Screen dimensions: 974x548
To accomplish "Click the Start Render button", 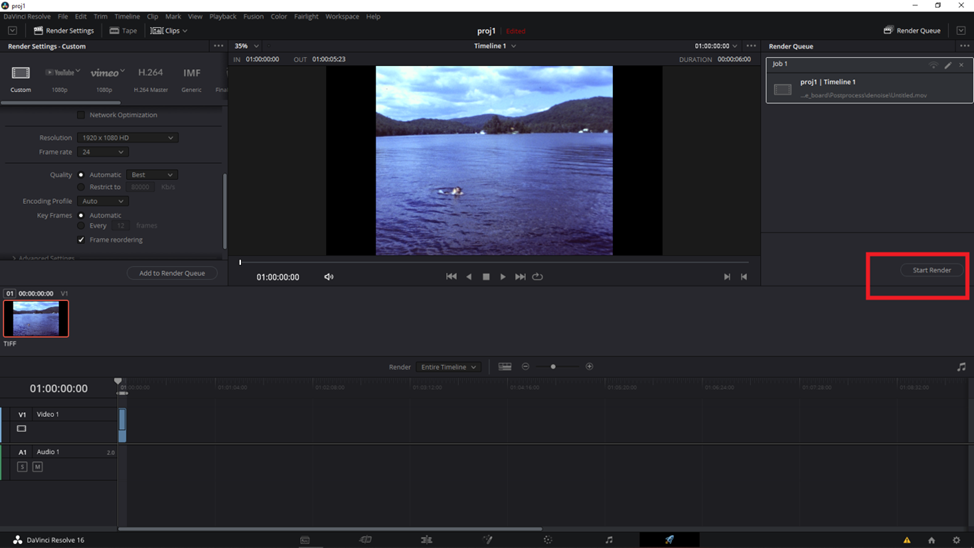I will coord(931,270).
